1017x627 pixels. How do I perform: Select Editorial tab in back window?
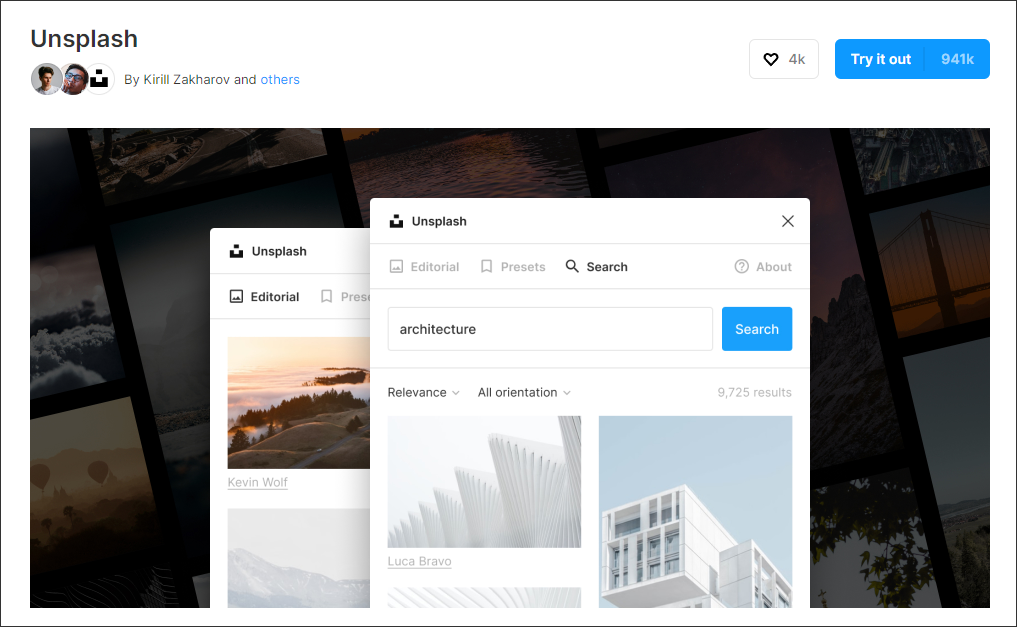click(264, 296)
